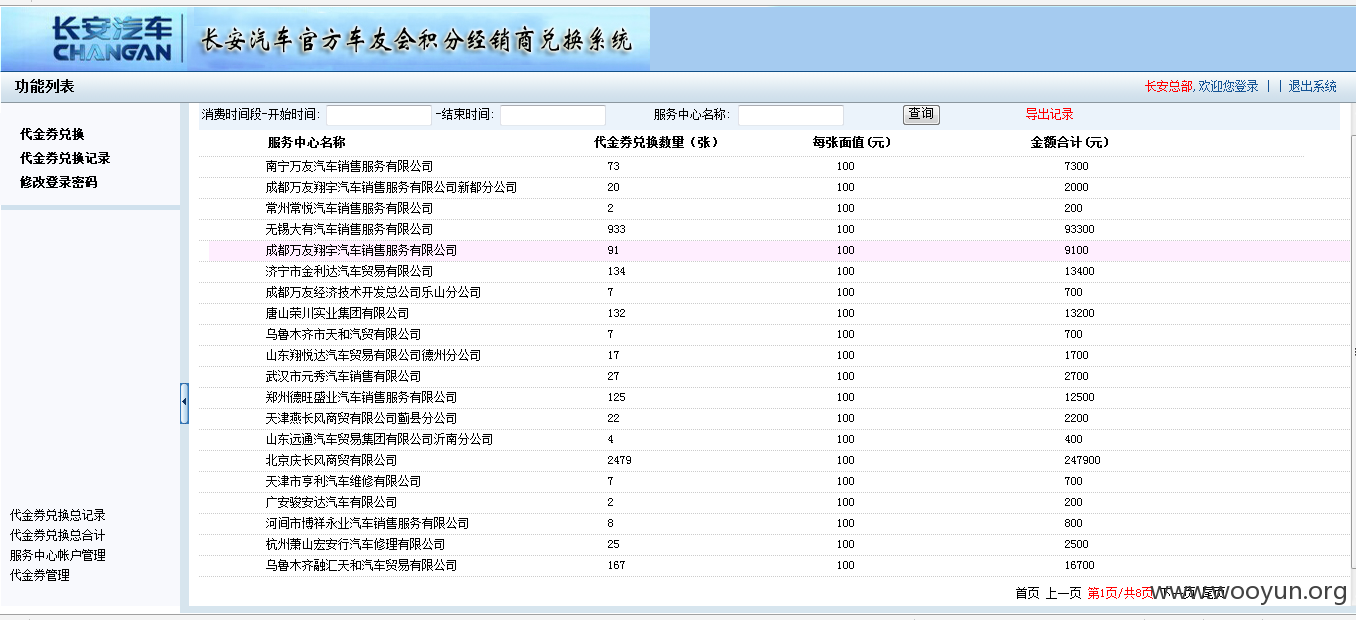Click the 代金券兑换数量（张） column header
Image resolution: width=1356 pixels, height=620 pixels.
coord(656,142)
